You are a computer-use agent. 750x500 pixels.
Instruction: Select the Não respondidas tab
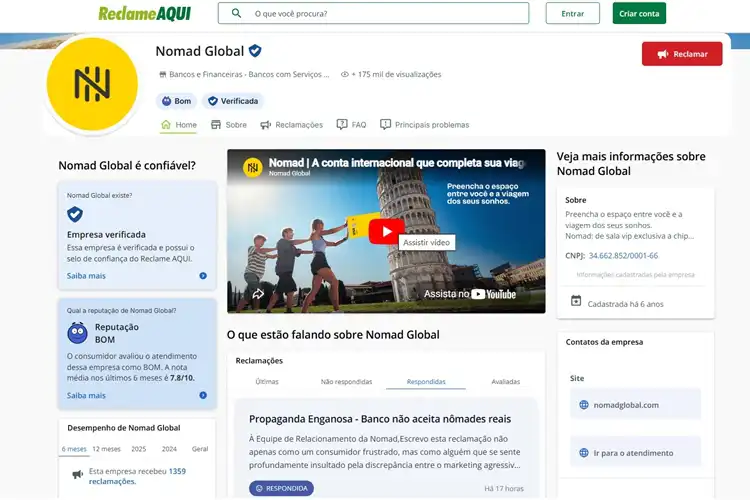[346, 381]
